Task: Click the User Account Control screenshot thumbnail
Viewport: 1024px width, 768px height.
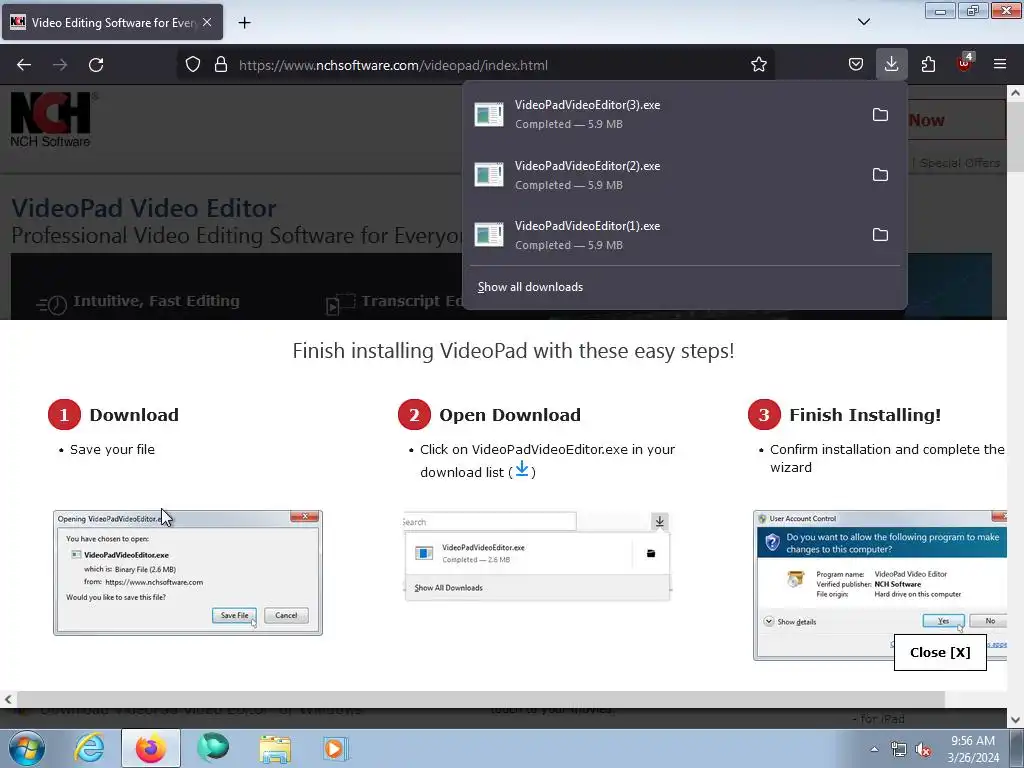Action: (880, 585)
